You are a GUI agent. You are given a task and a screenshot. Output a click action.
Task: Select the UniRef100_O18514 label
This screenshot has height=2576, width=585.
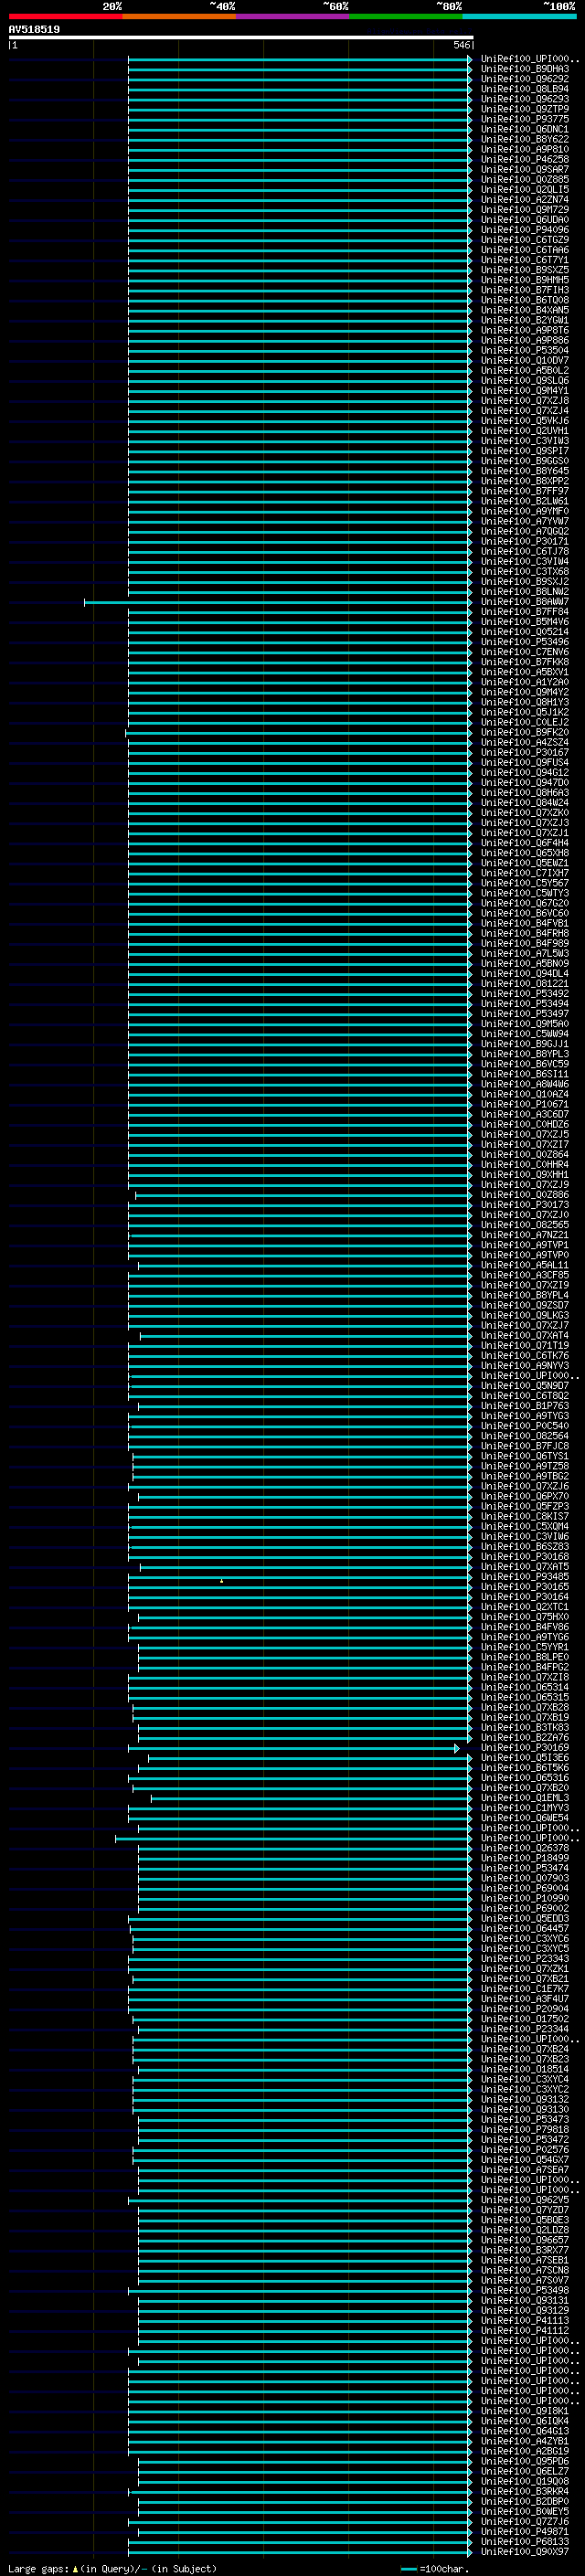coord(525,2069)
